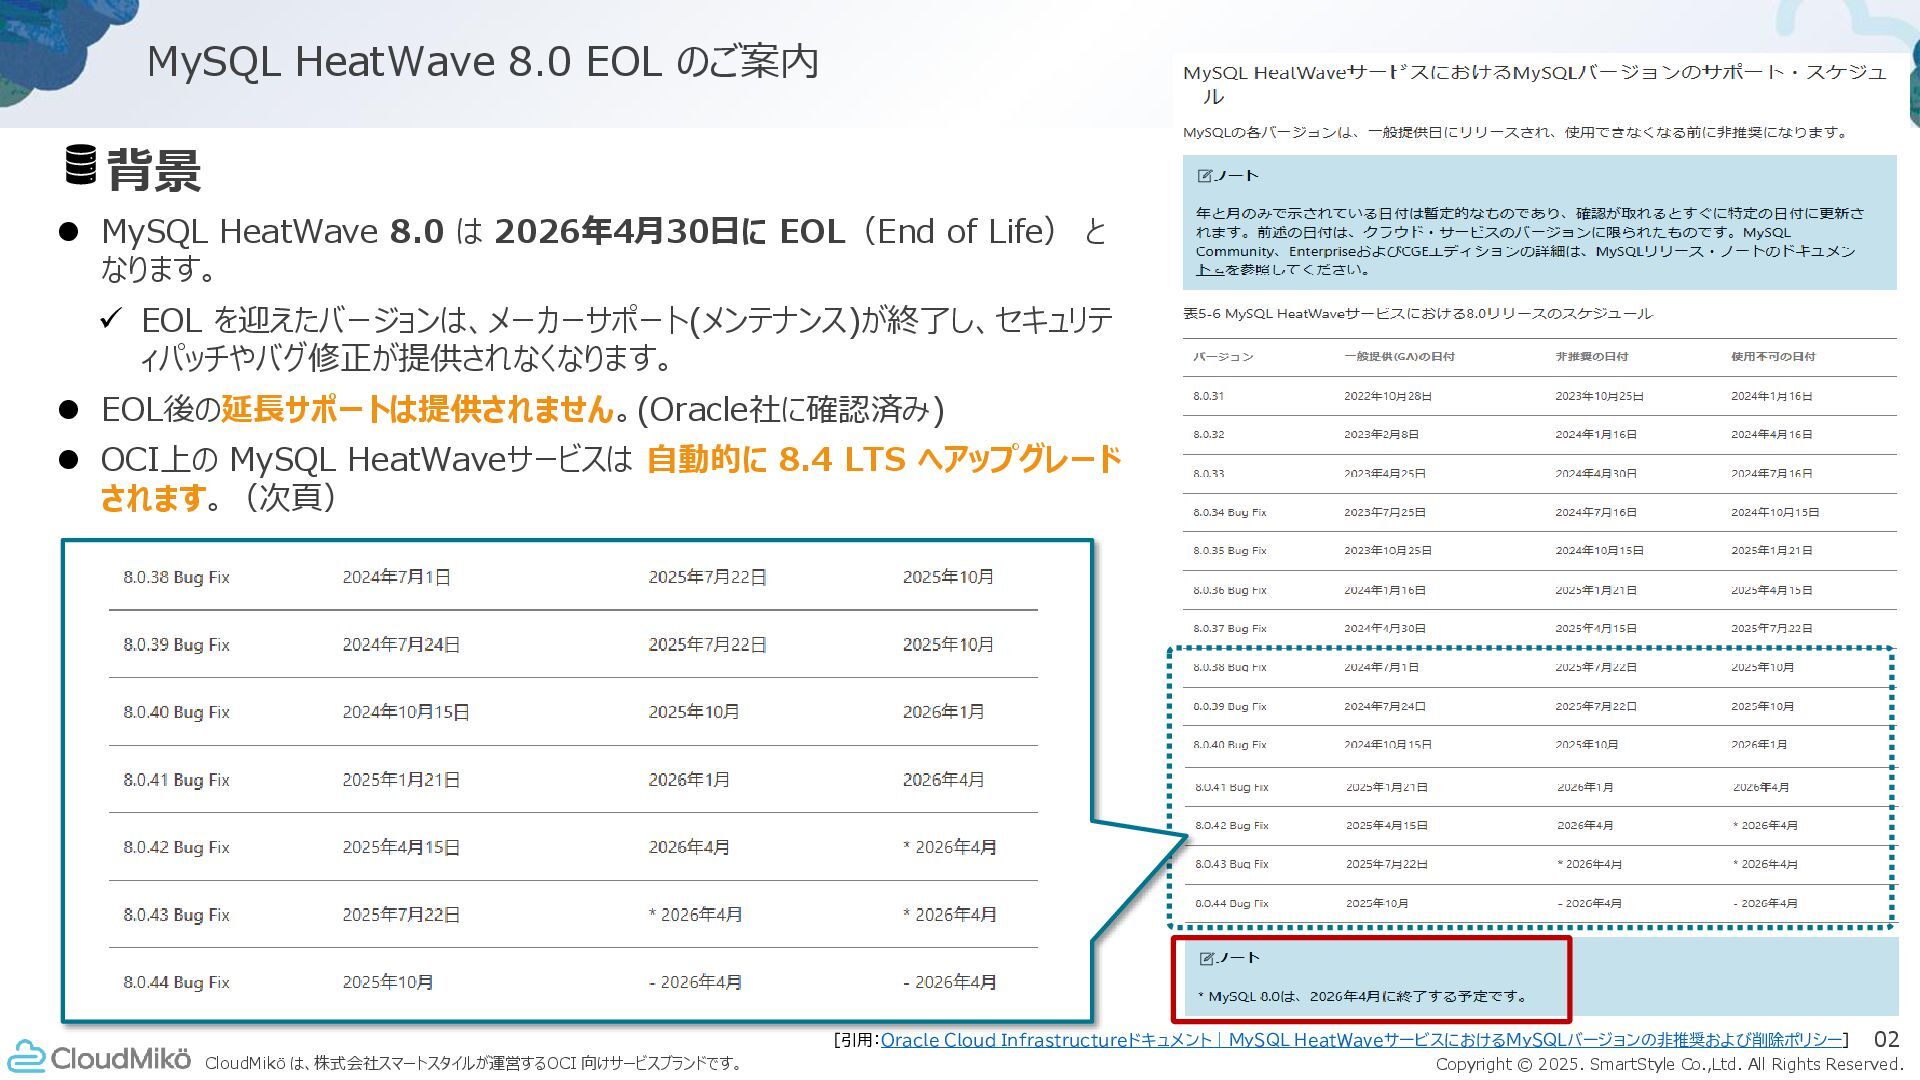This screenshot has height=1080, width=1920.
Task: Click the checkmark bullet before EOL sentence
Action: point(111,320)
